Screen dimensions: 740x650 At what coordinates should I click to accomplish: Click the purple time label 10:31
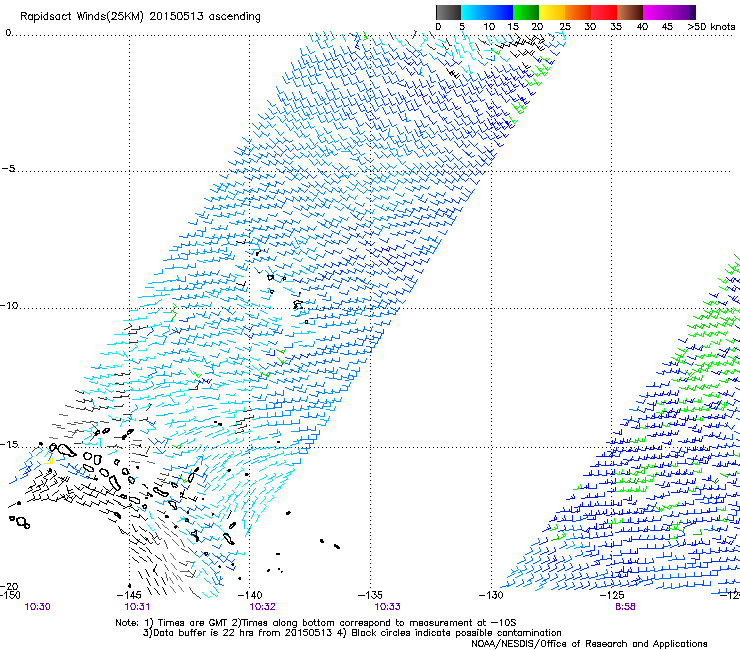point(137,607)
